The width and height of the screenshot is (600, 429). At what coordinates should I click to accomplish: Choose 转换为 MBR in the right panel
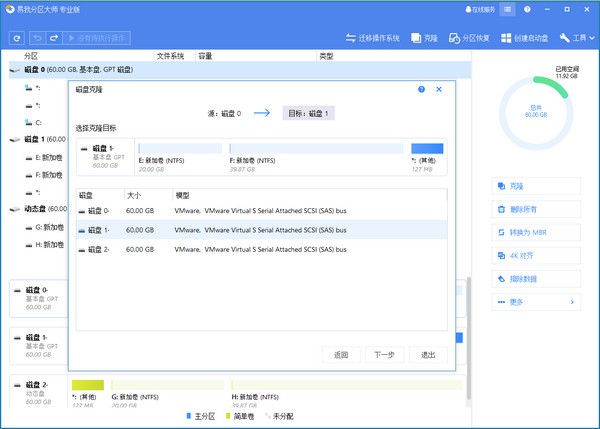pos(536,232)
